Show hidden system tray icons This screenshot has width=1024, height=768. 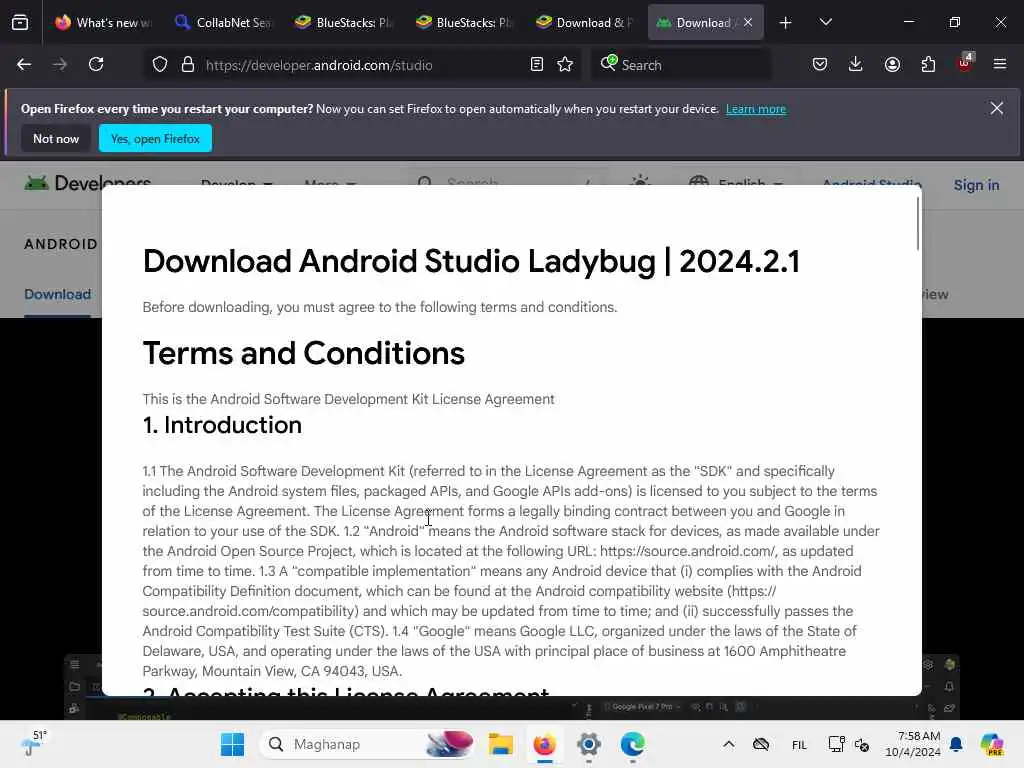729,744
